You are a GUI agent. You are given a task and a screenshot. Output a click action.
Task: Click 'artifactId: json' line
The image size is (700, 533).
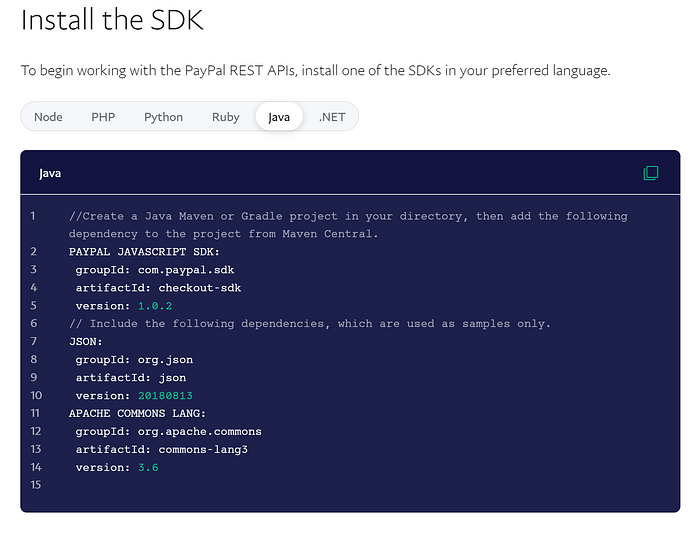(131, 378)
